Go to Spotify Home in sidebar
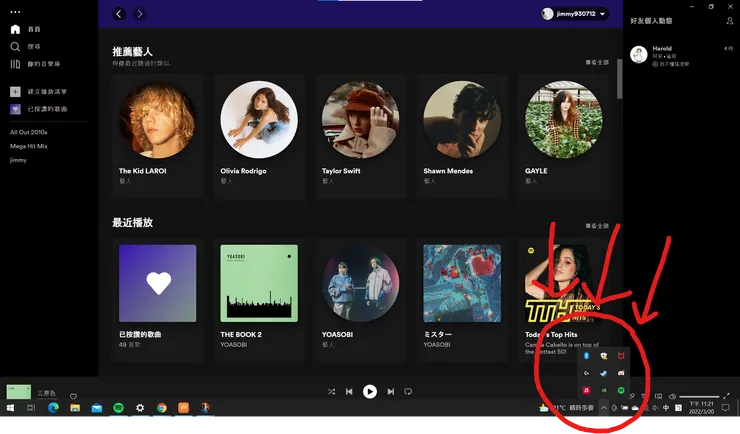The image size is (740, 434). click(x=25, y=29)
